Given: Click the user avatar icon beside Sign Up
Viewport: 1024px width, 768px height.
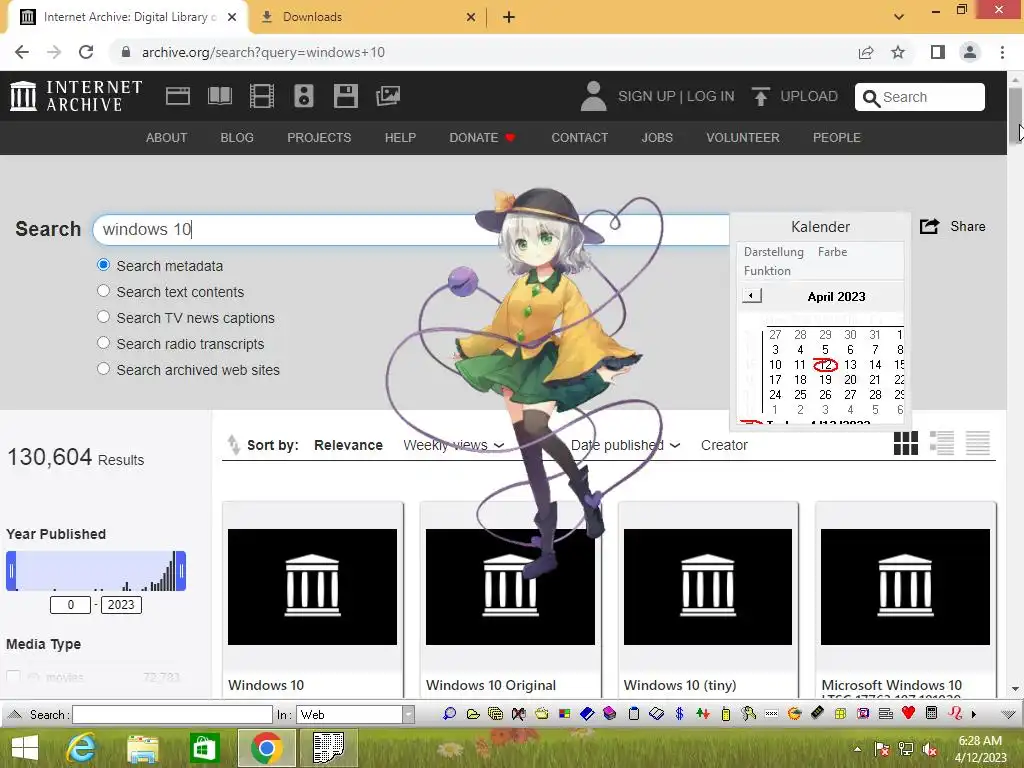Looking at the screenshot, I should [x=593, y=96].
